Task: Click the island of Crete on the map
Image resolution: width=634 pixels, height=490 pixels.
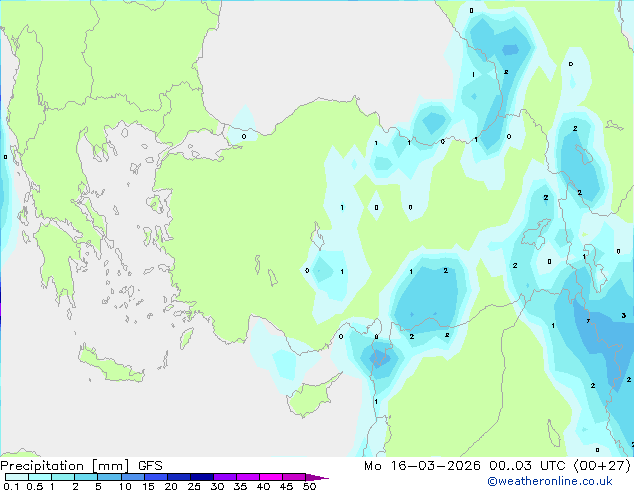Action: 109,365
